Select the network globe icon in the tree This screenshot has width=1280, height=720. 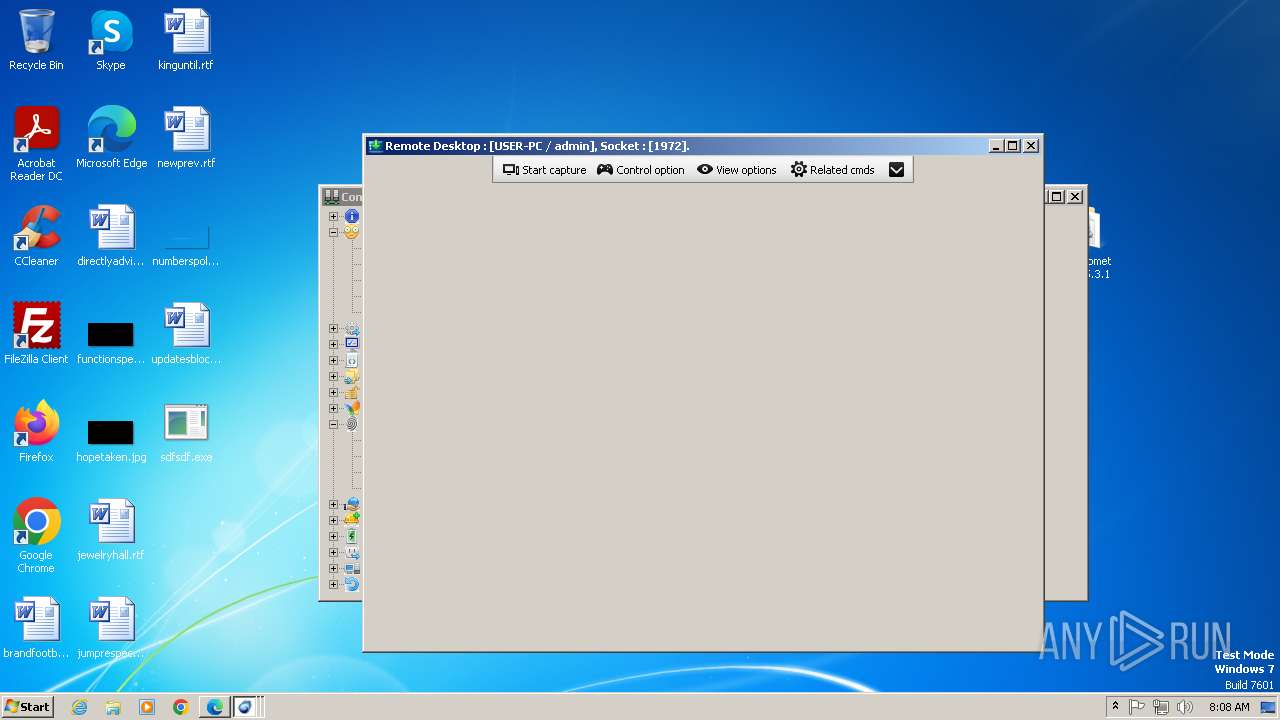coord(352,504)
